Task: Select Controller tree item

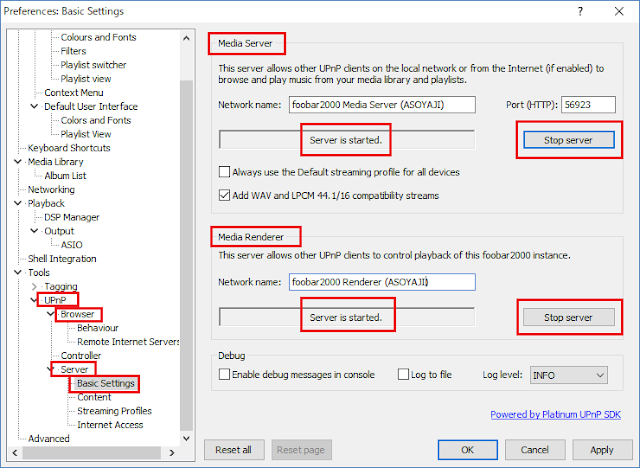Action: [x=81, y=356]
